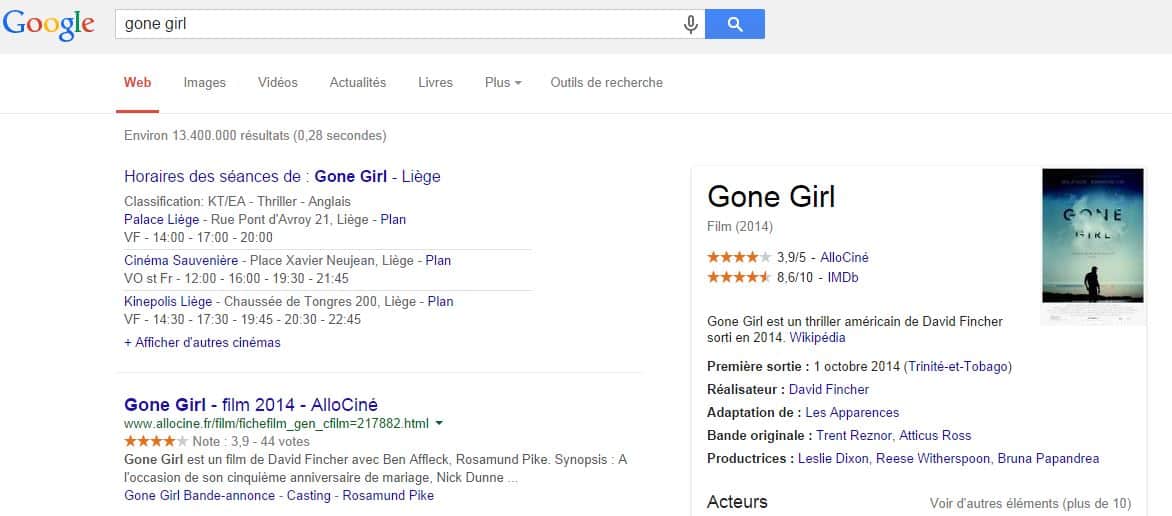The width and height of the screenshot is (1172, 516).
Task: Expand the Plus dropdown menu
Action: coord(503,82)
